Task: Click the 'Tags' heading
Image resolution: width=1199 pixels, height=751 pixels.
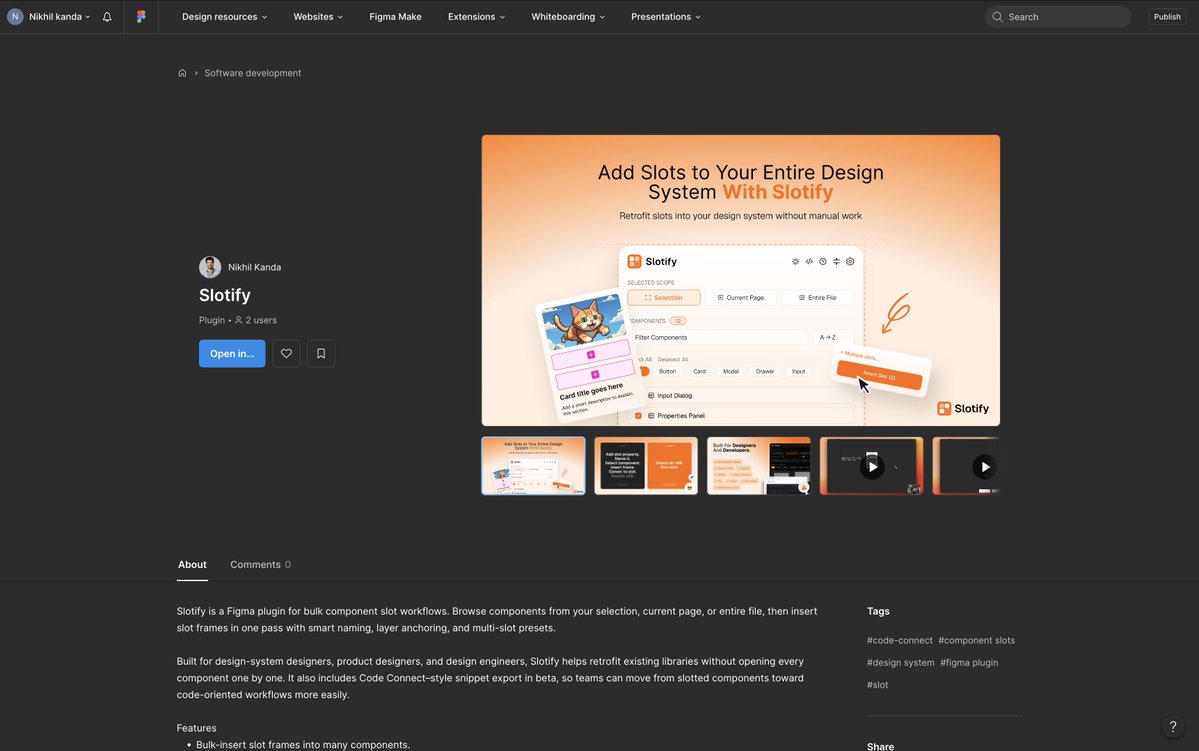Action: click(x=878, y=611)
